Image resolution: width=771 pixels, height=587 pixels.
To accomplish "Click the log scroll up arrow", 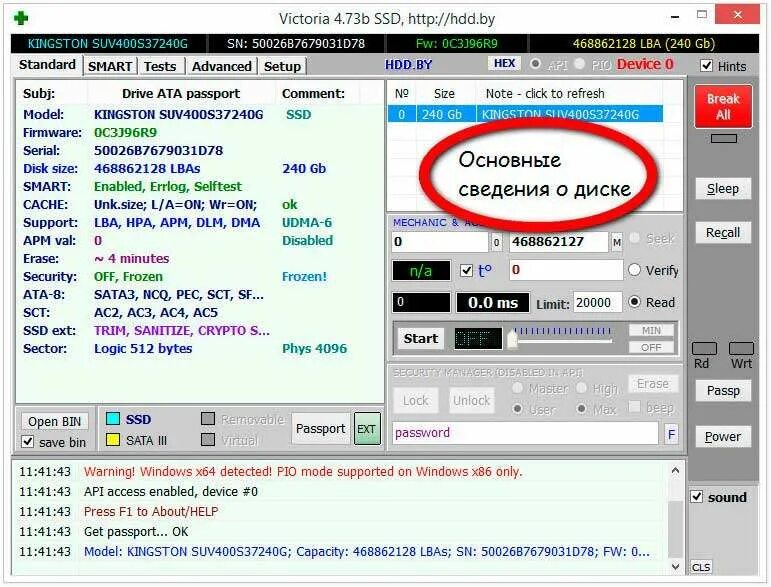I will point(675,470).
